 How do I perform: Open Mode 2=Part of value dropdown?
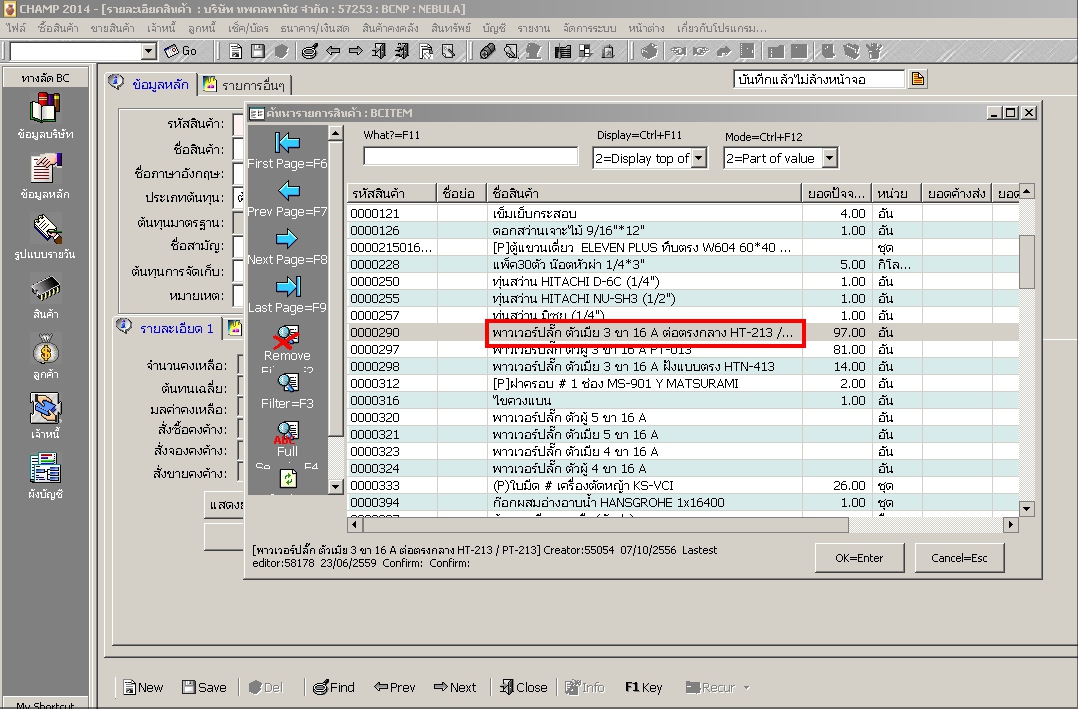click(830, 158)
